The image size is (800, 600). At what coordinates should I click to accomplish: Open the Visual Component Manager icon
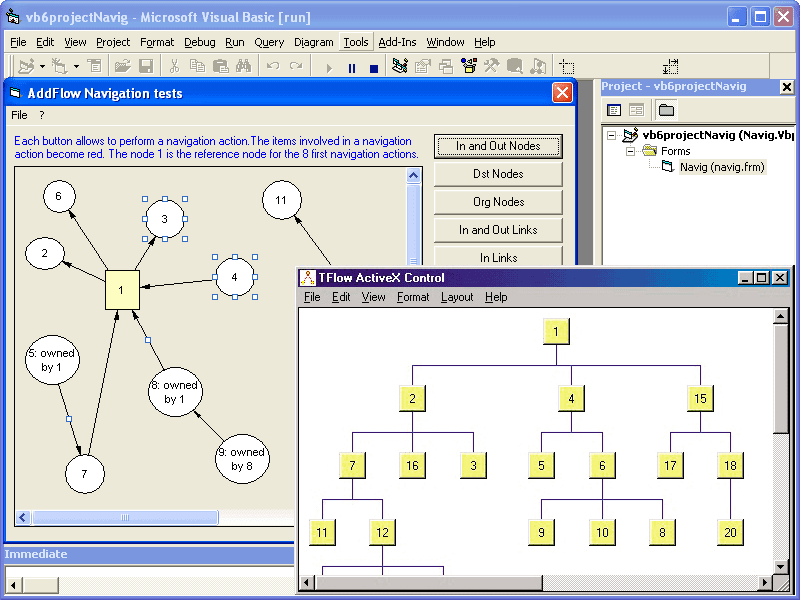click(x=538, y=66)
